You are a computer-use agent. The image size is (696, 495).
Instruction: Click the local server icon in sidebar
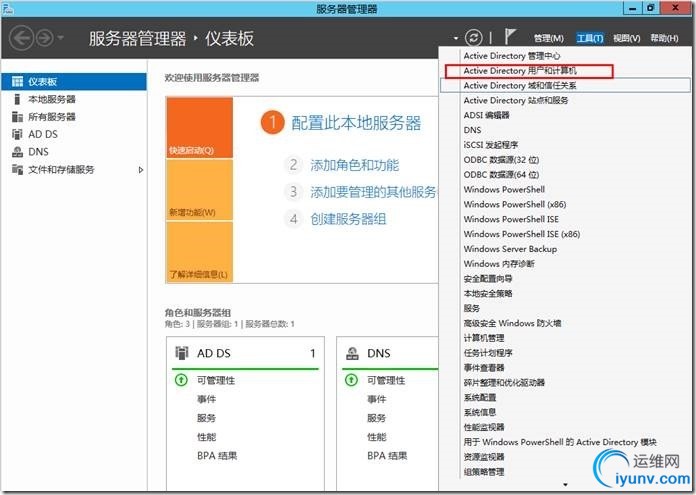pyautogui.click(x=17, y=99)
